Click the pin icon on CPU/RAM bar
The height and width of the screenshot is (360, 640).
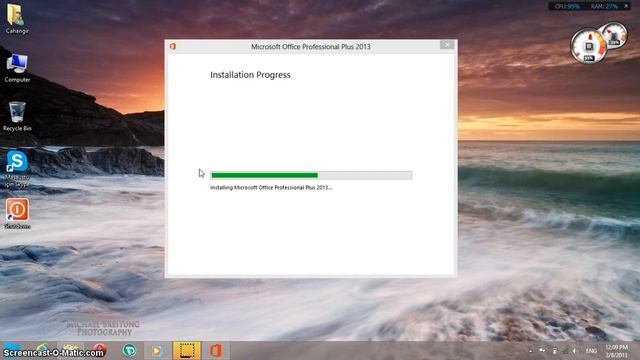tap(627, 6)
